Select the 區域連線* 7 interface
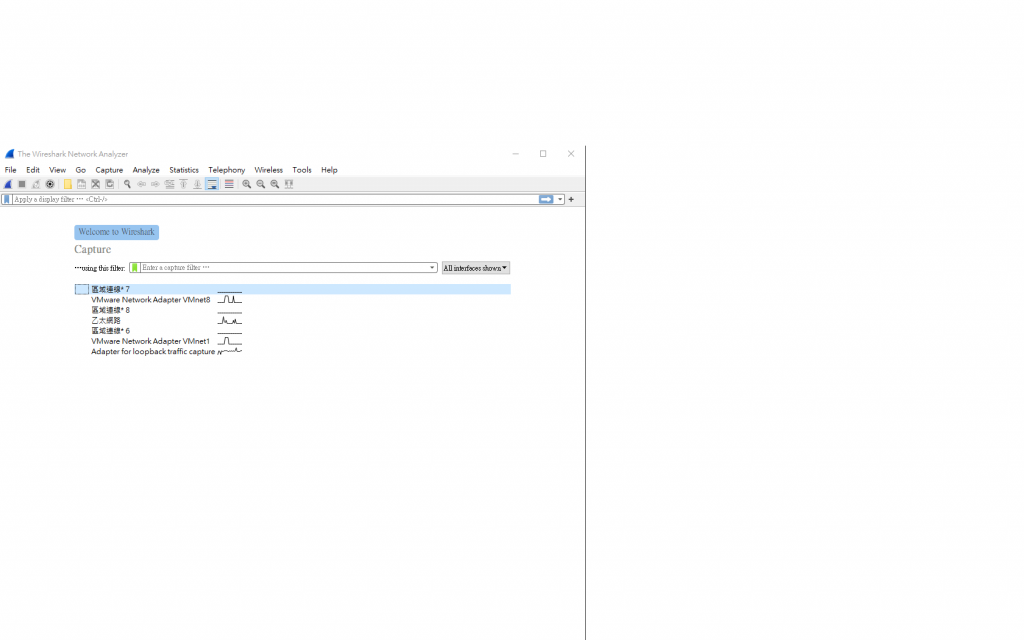Viewport: 1024px width, 640px height. click(293, 289)
